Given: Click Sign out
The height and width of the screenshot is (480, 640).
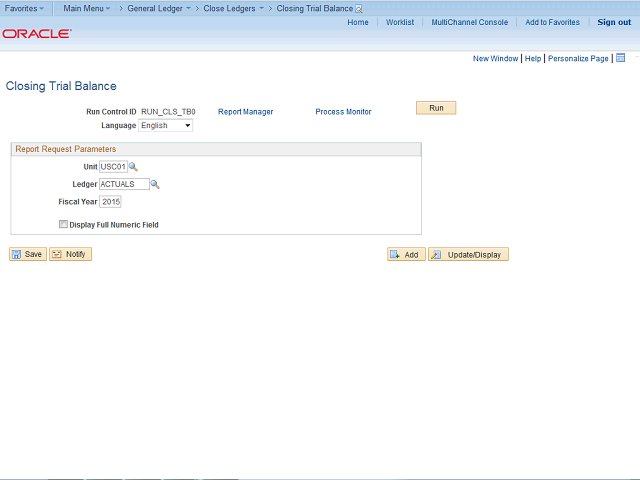Looking at the screenshot, I should click(614, 22).
